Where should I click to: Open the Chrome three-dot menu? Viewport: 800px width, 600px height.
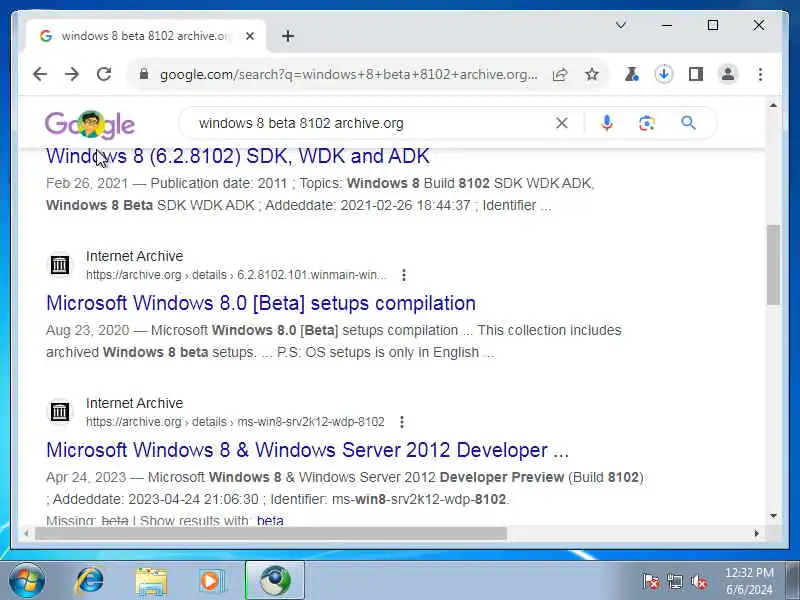pos(760,74)
